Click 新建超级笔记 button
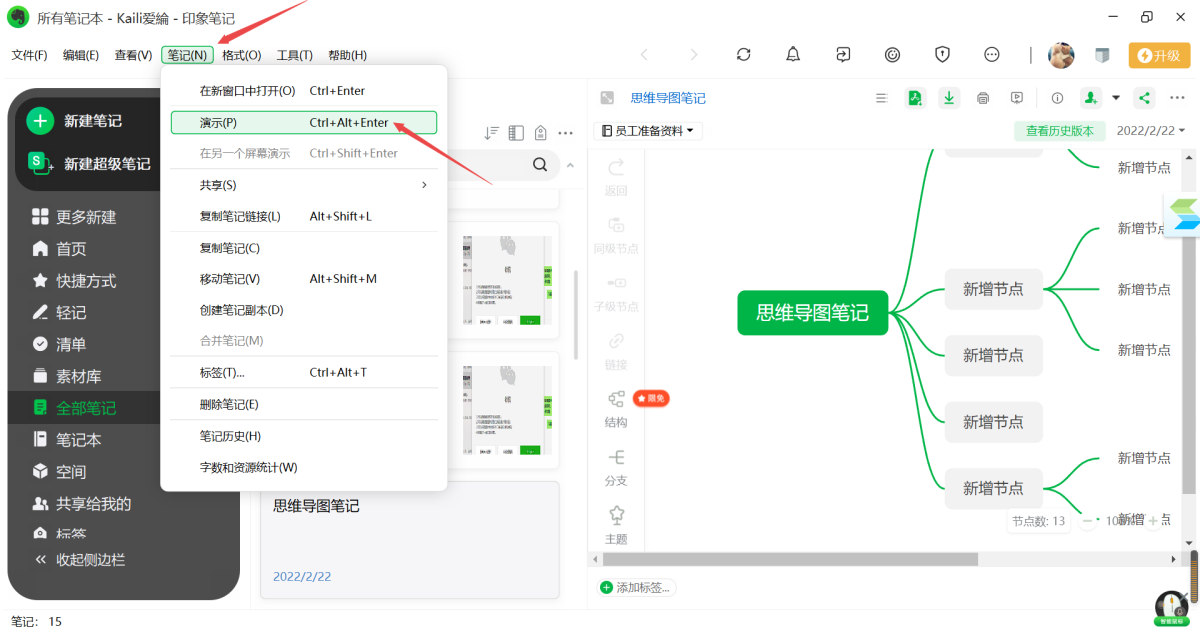 (90, 163)
